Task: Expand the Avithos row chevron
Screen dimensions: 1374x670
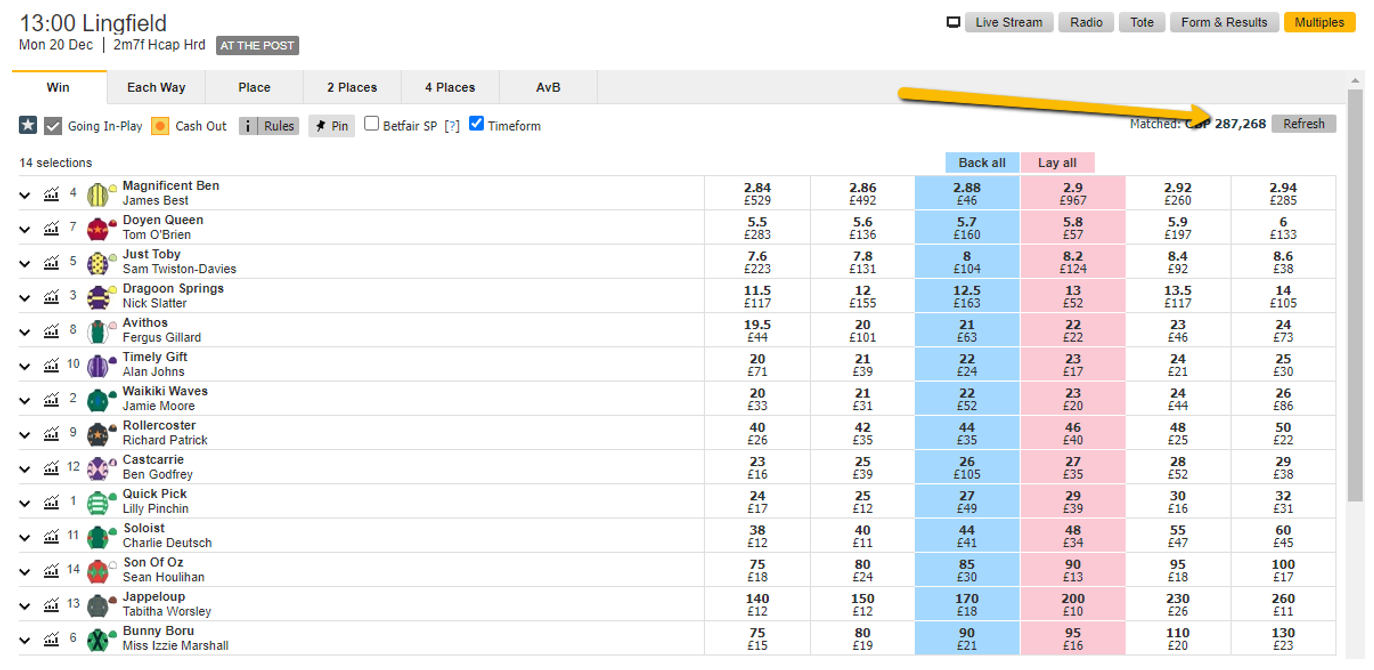Action: click(x=25, y=332)
